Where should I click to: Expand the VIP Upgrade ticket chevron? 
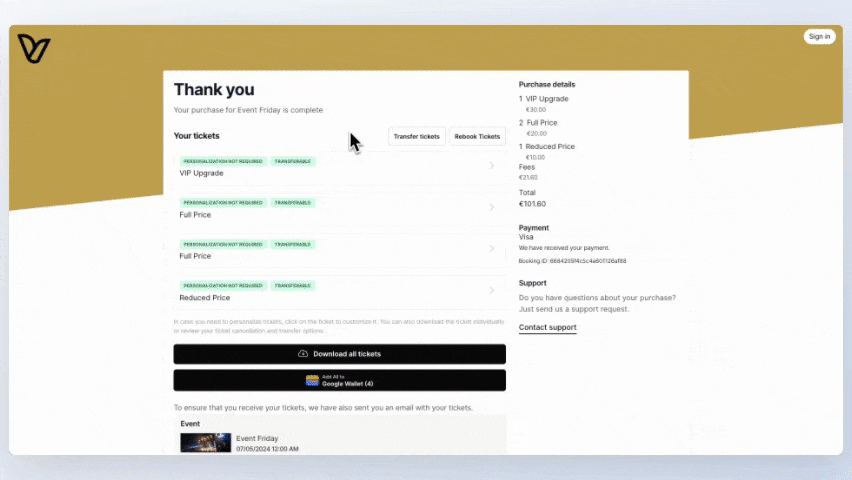tap(491, 166)
